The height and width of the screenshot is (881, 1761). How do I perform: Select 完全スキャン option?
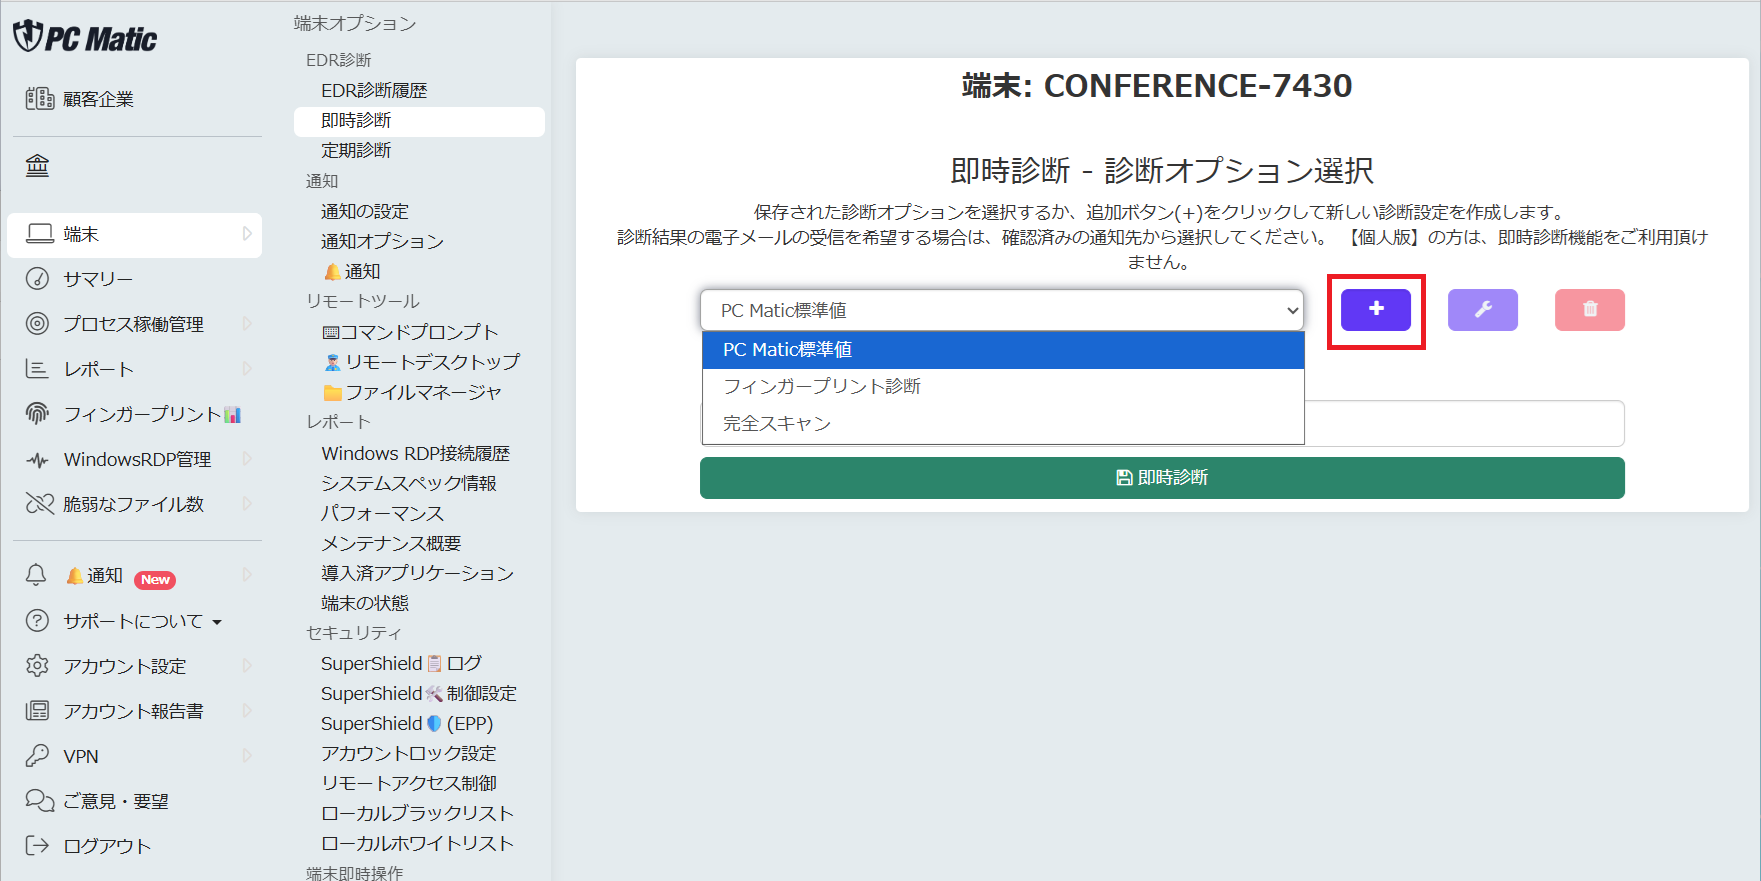tap(1003, 424)
